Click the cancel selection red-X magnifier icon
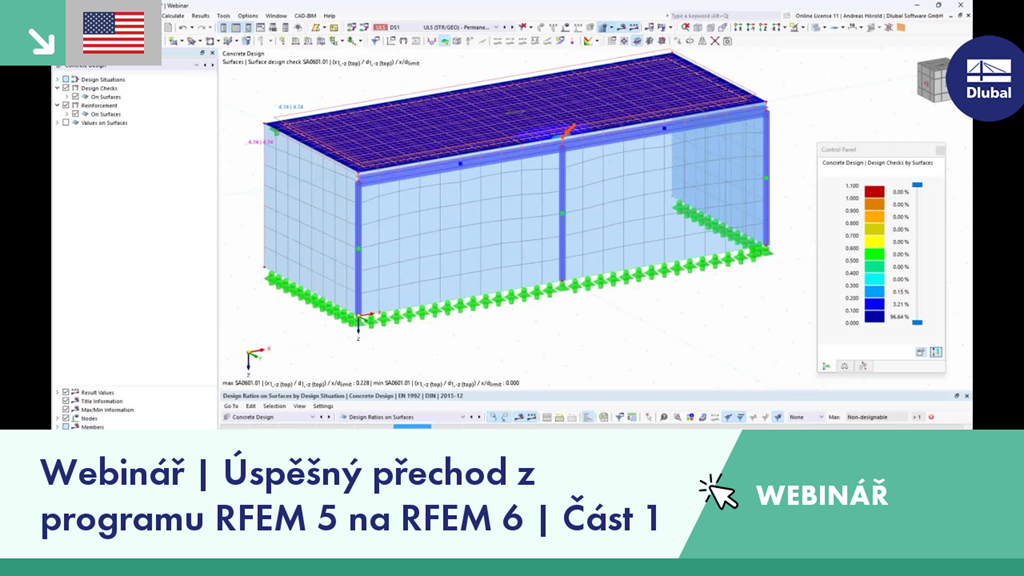Image resolution: width=1024 pixels, height=576 pixels. point(685,27)
